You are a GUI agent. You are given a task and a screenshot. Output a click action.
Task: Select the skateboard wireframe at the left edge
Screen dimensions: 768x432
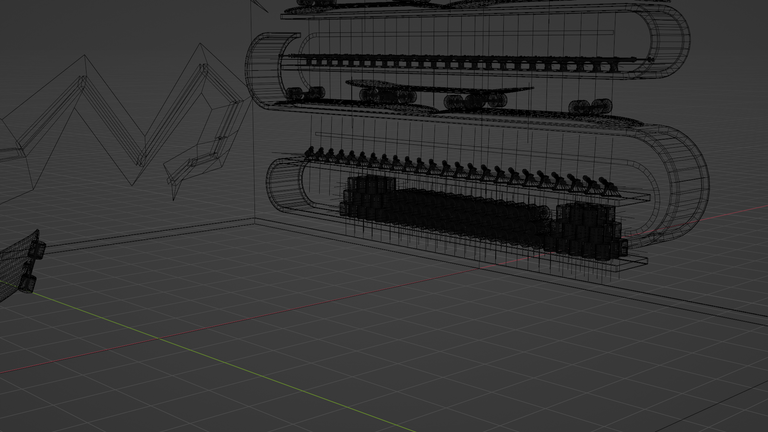(21, 265)
